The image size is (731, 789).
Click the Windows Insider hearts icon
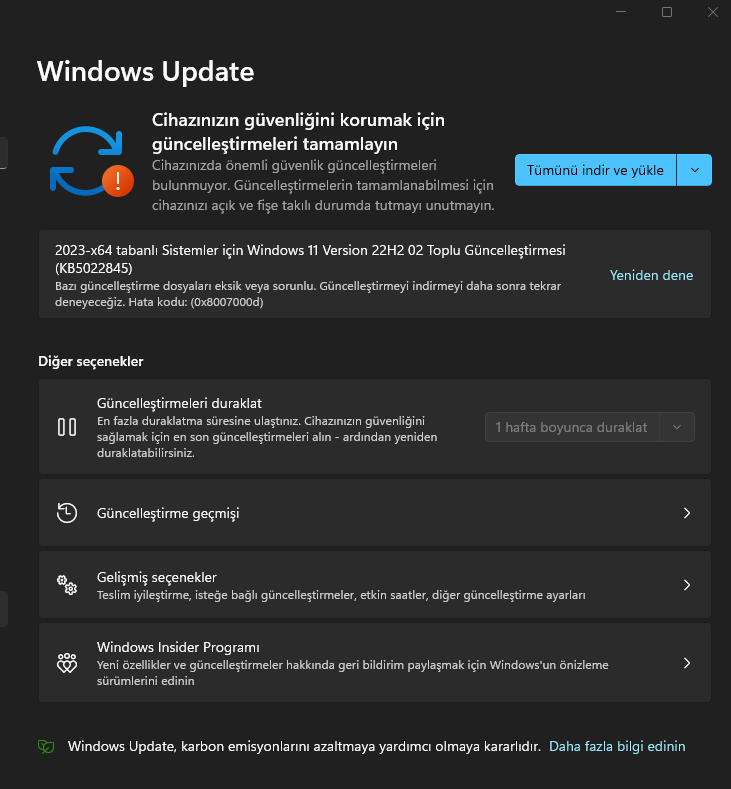[x=67, y=663]
